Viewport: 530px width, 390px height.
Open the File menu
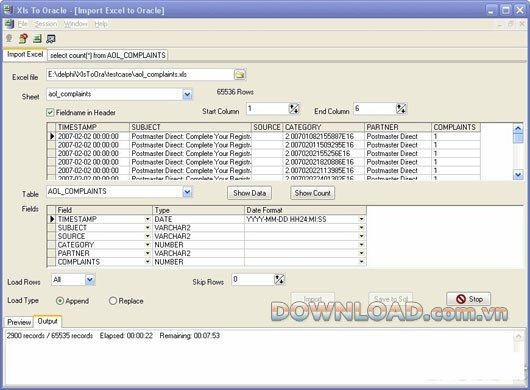click(x=22, y=24)
